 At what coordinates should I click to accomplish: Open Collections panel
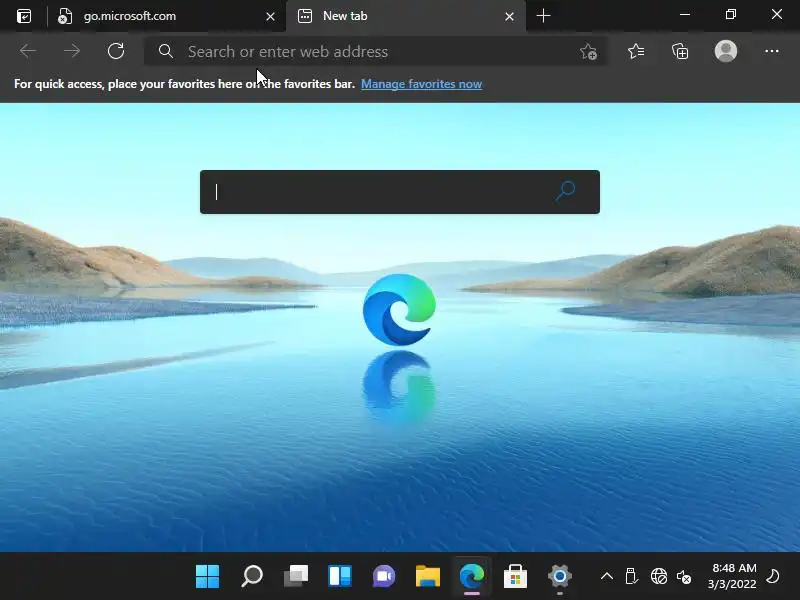click(x=680, y=52)
